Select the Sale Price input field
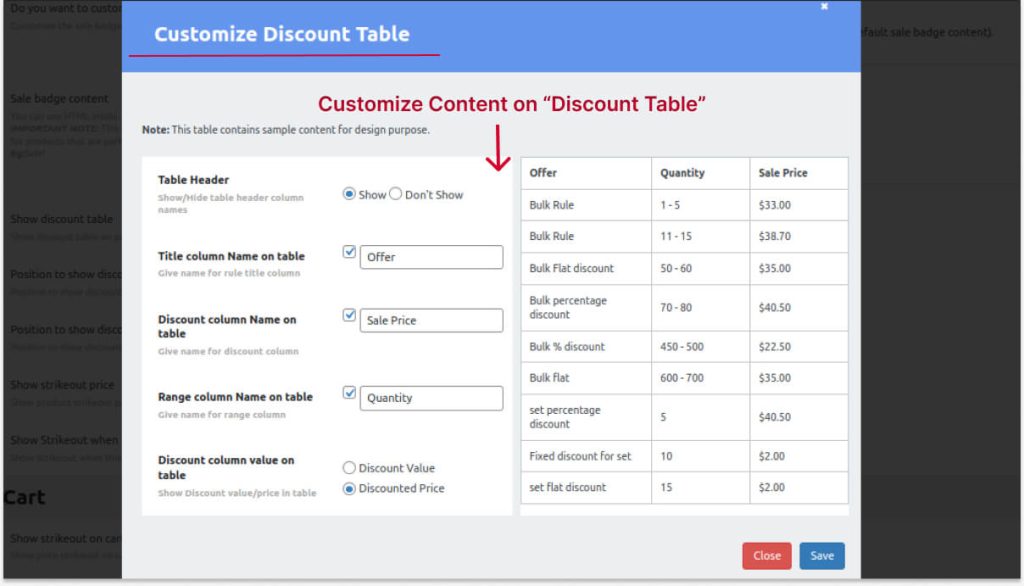Screen dimensions: 1024x586 (x=431, y=320)
